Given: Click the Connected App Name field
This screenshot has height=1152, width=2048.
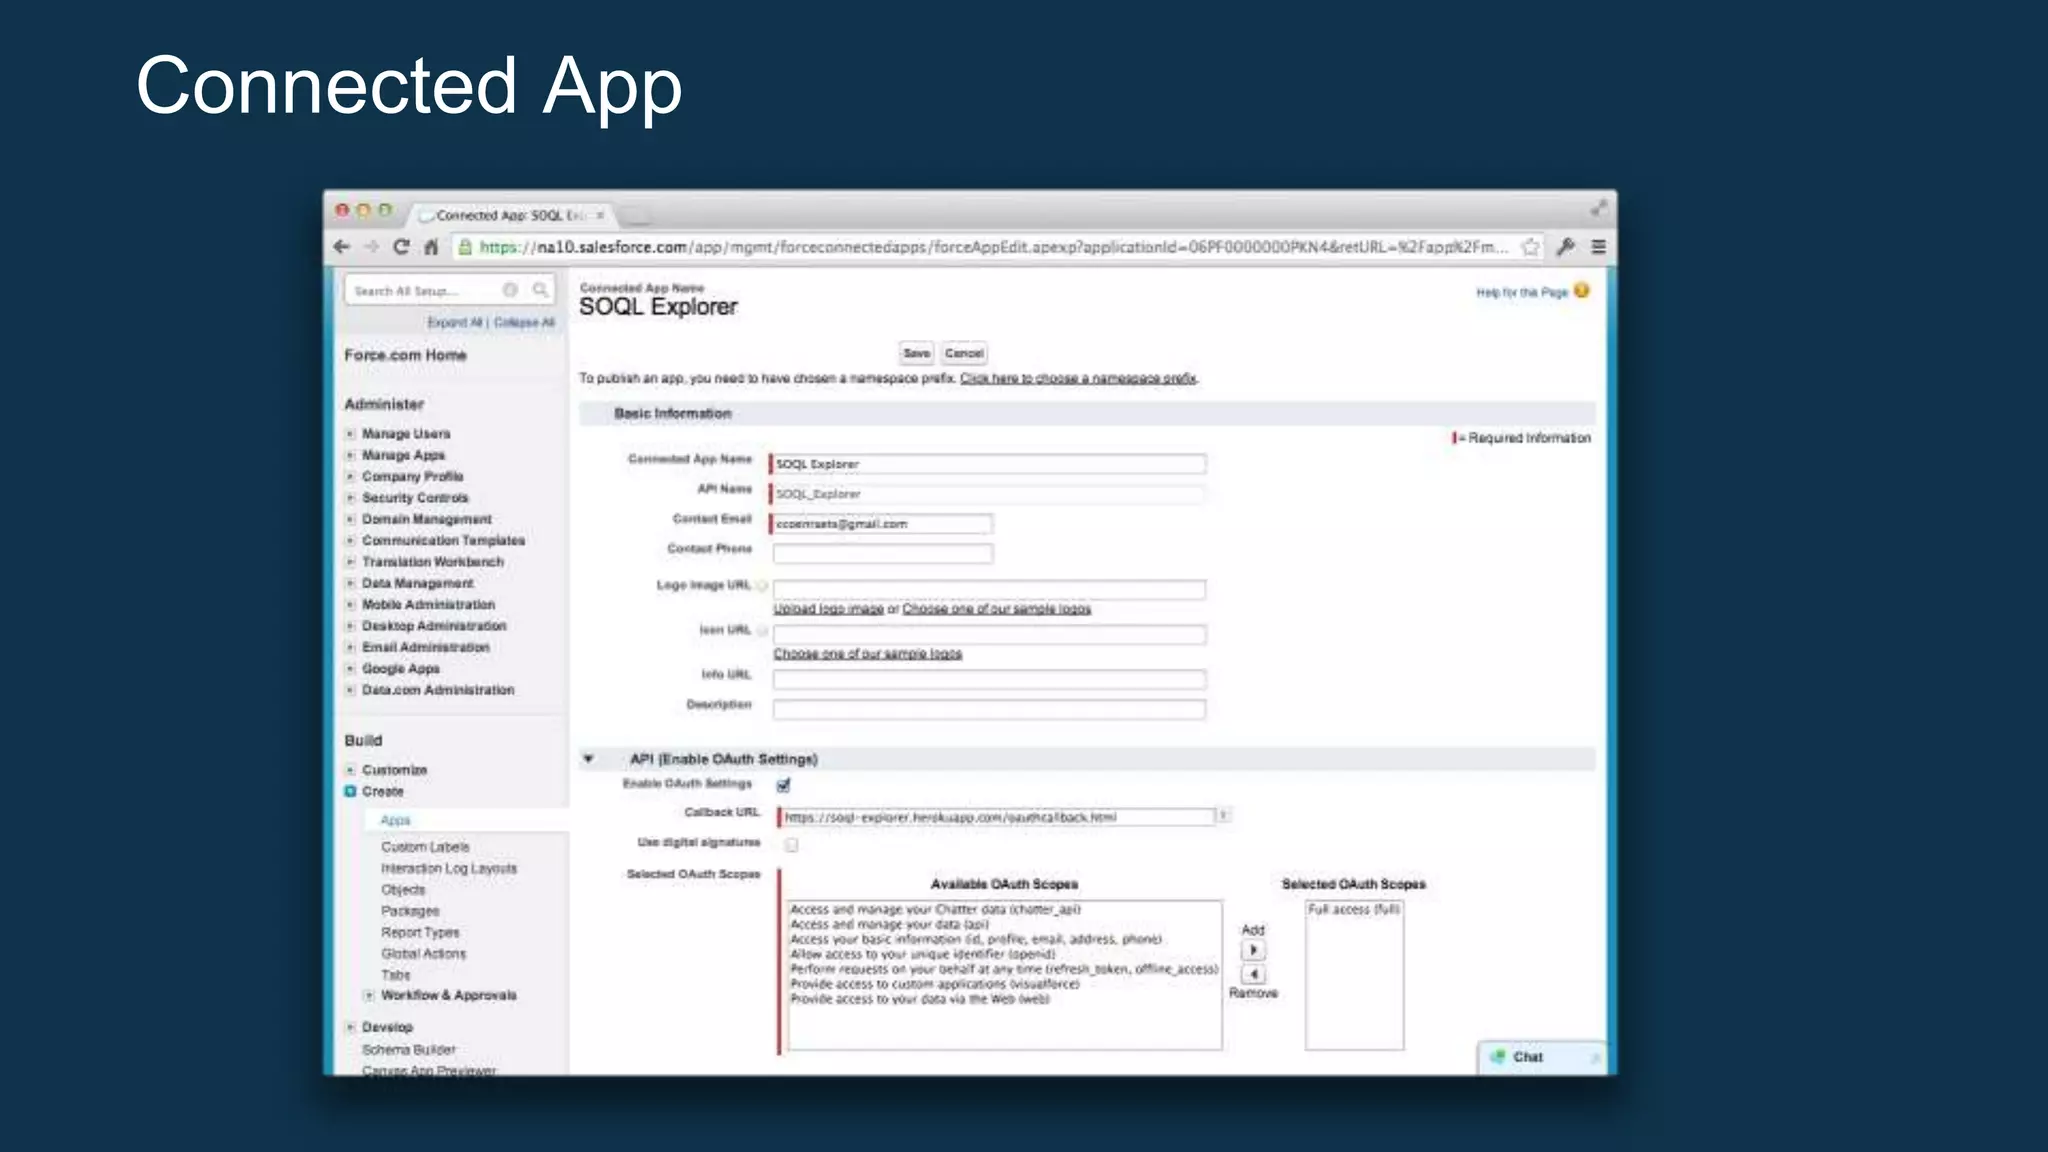Looking at the screenshot, I should pos(988,464).
